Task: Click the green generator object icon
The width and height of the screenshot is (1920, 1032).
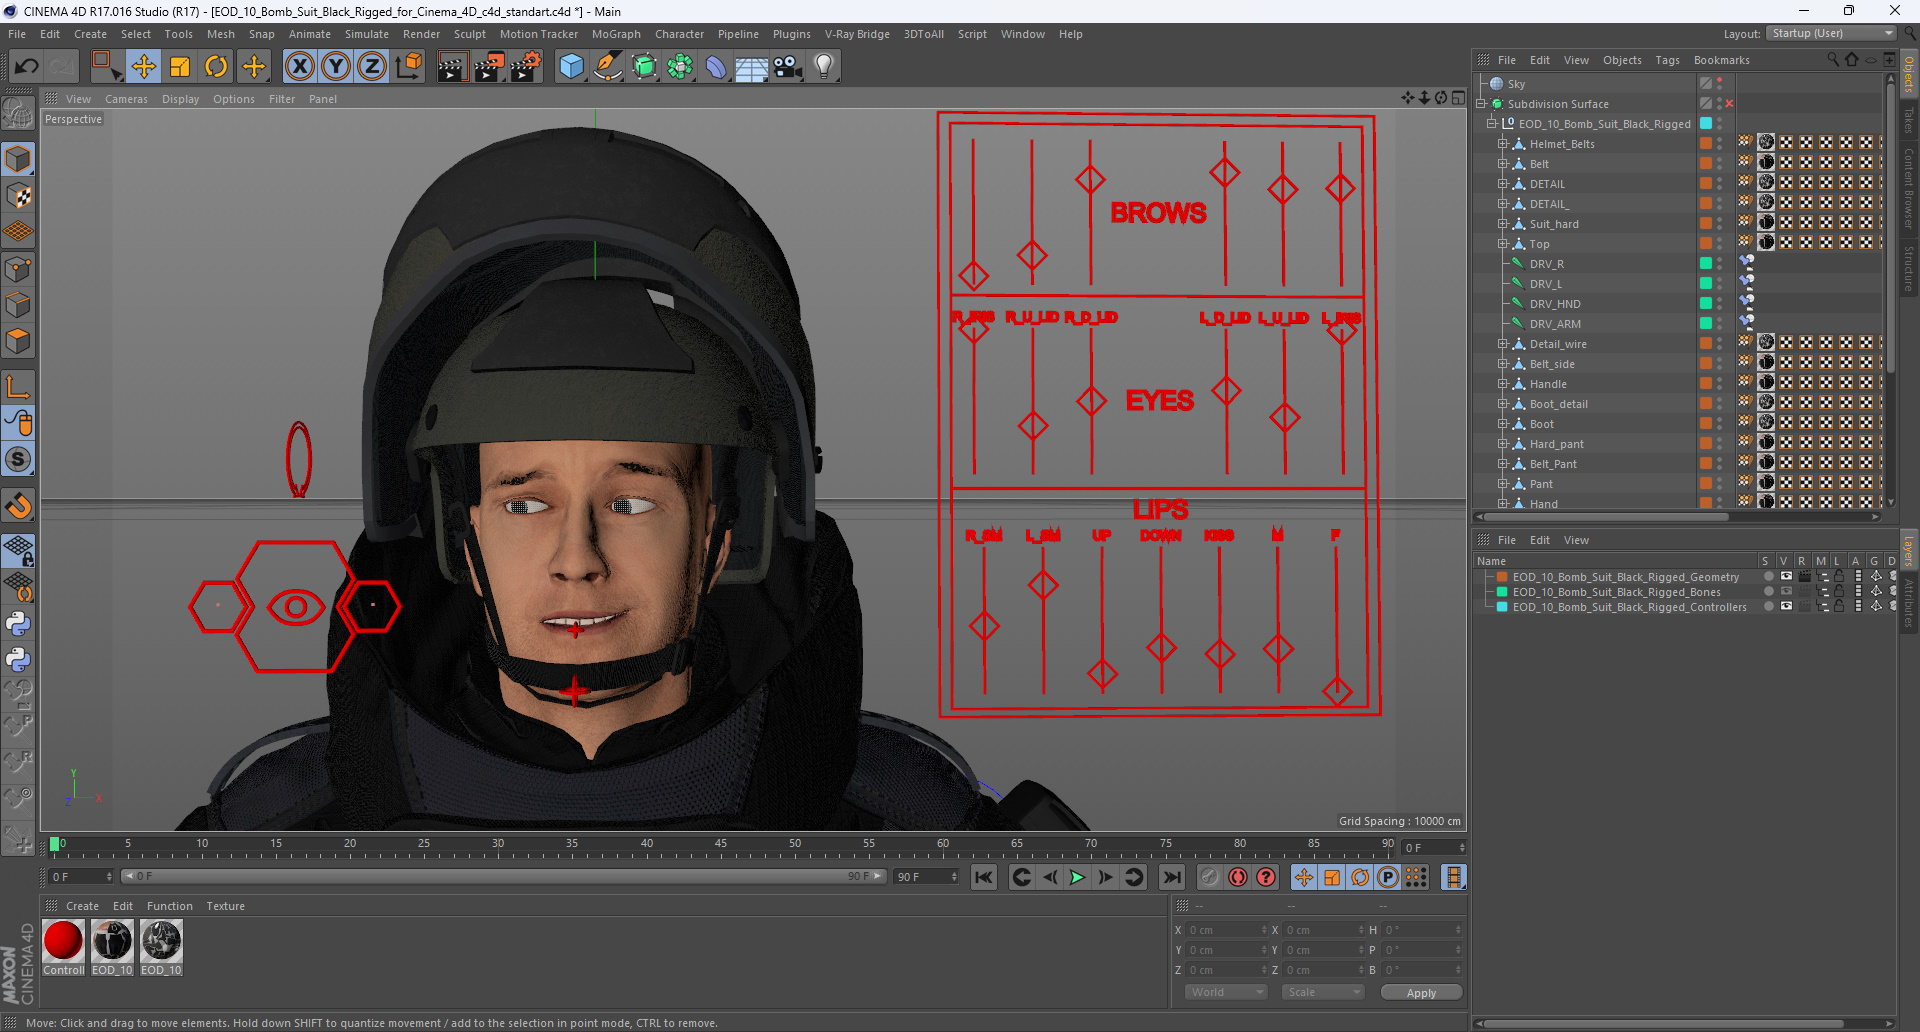Action: point(644,67)
